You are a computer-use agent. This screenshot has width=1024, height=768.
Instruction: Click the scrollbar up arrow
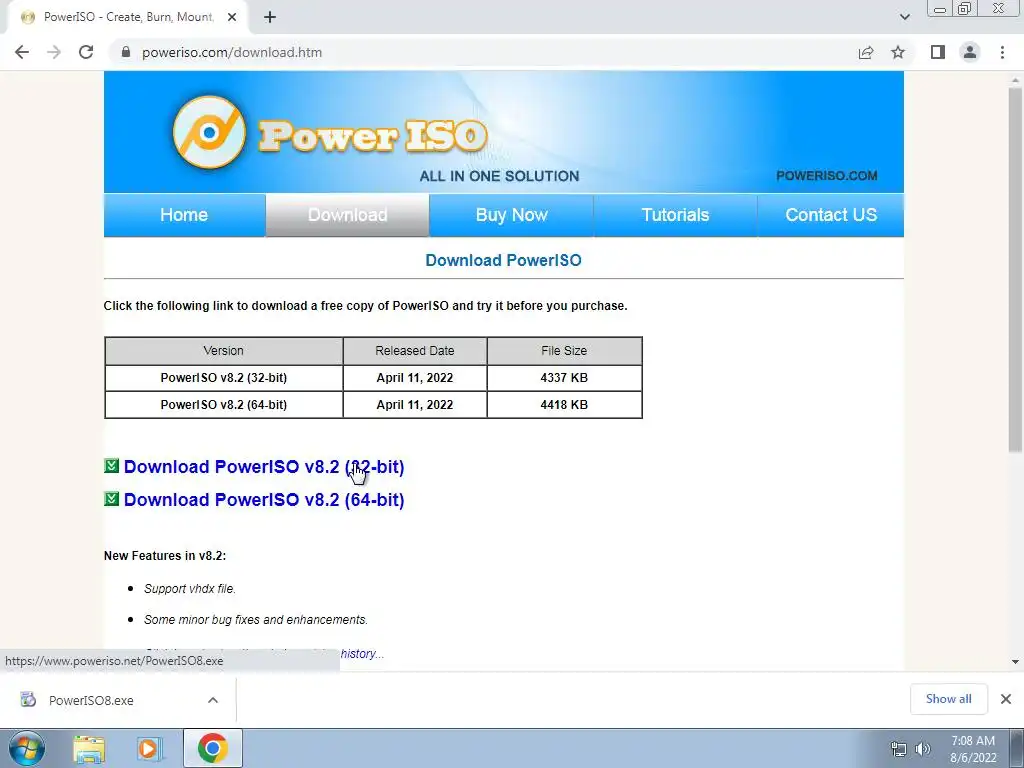pos(1015,78)
